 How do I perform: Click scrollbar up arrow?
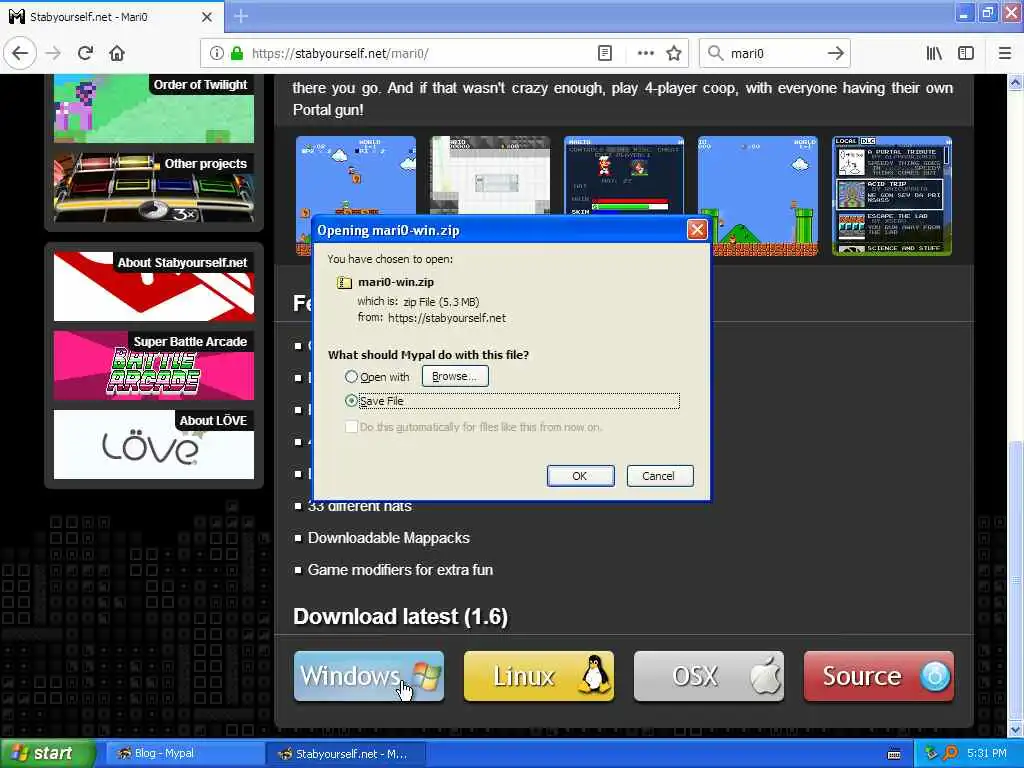1015,82
